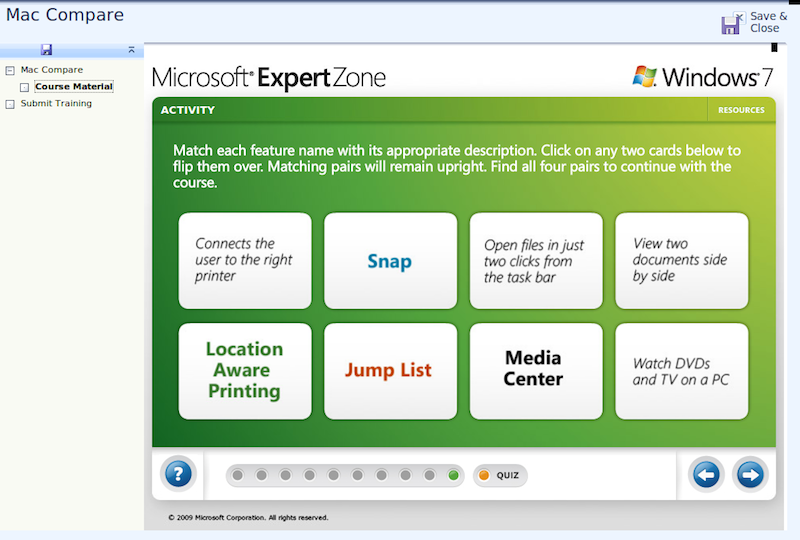
Task: Click the 2009 Microsoft Corporation copyright text
Action: (x=248, y=518)
